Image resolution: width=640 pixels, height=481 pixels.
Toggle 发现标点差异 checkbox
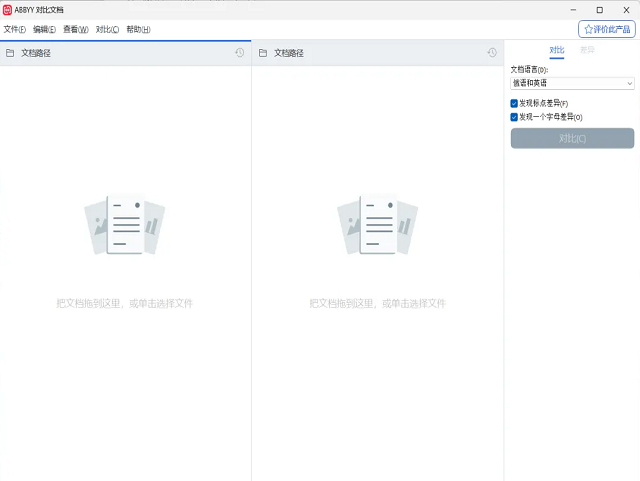pos(514,103)
